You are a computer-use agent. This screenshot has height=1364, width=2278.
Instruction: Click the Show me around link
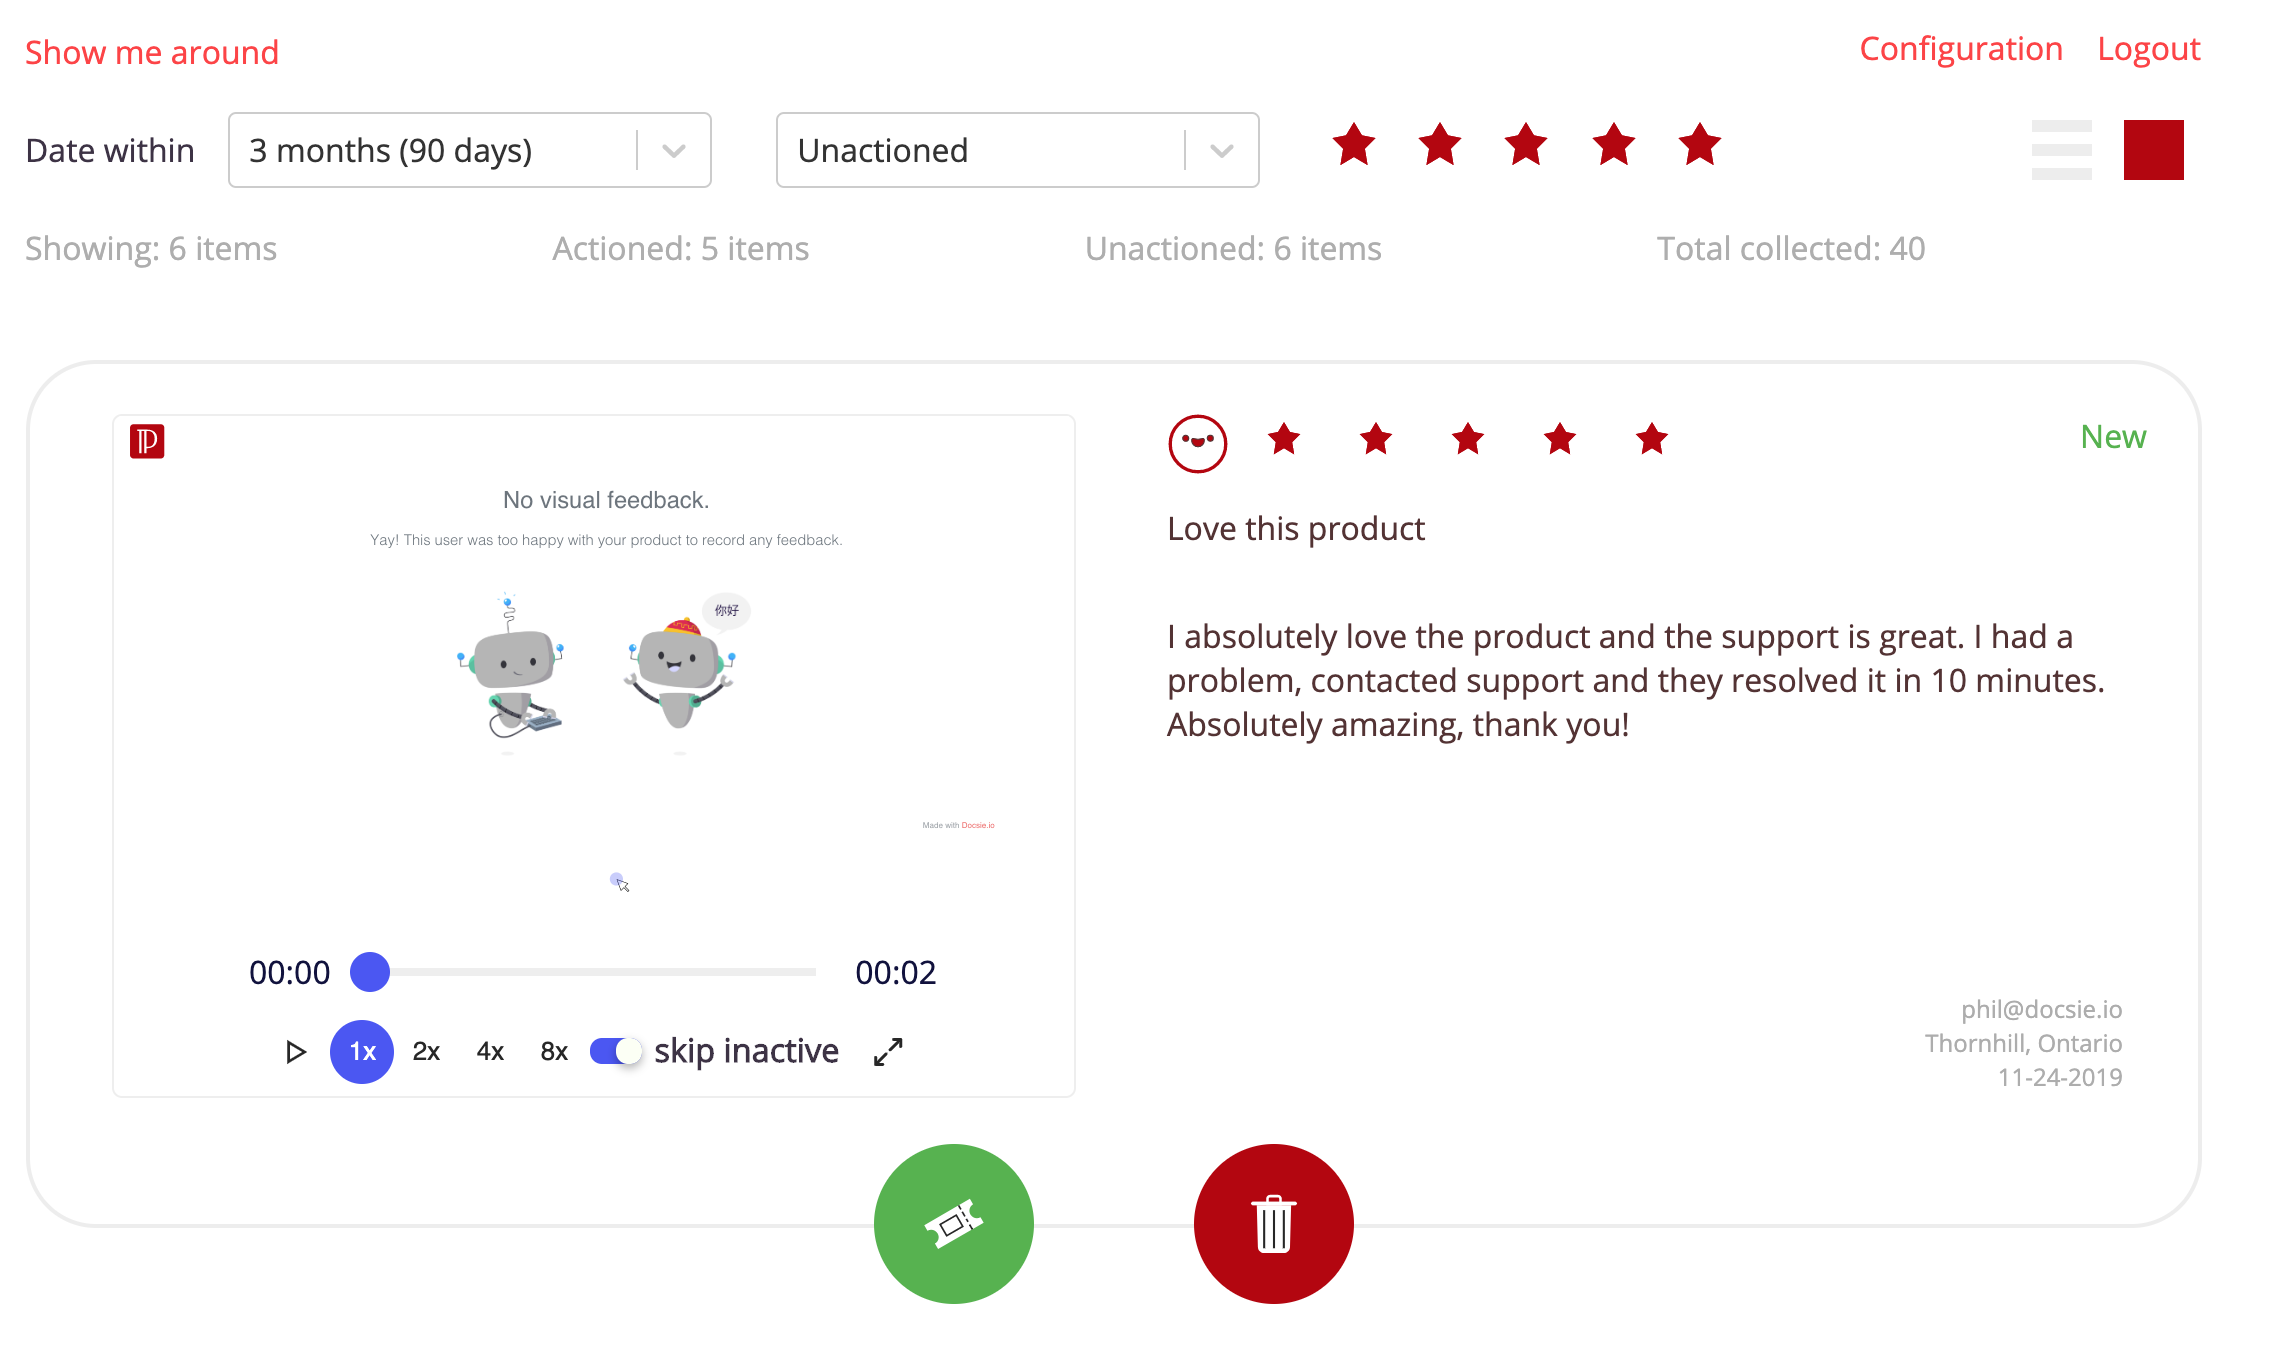(x=152, y=52)
